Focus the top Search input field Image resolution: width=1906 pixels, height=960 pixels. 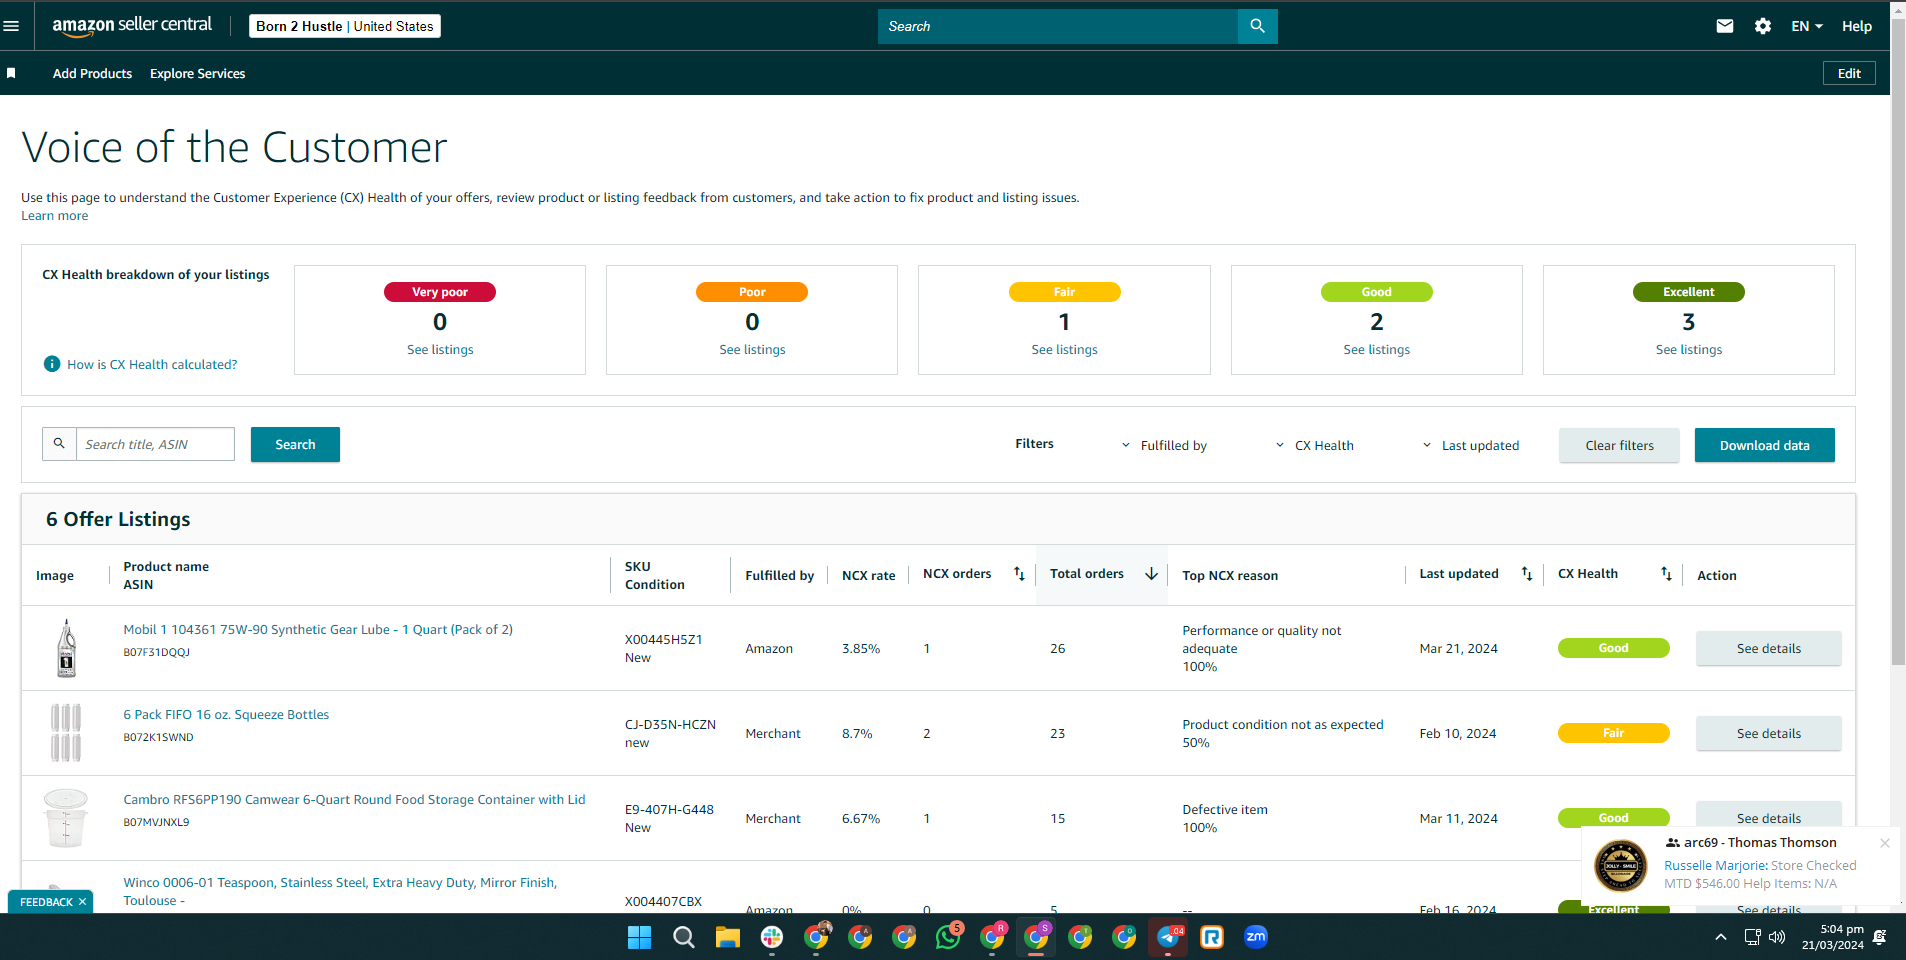coord(1058,26)
